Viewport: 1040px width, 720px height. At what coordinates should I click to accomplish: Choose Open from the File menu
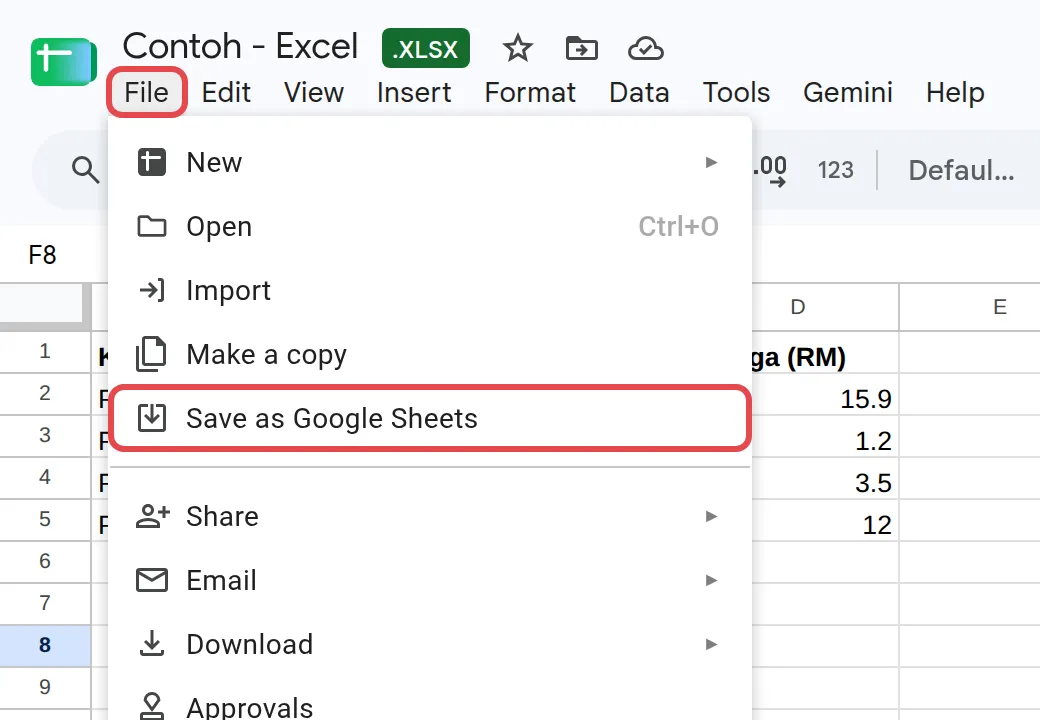[430, 227]
